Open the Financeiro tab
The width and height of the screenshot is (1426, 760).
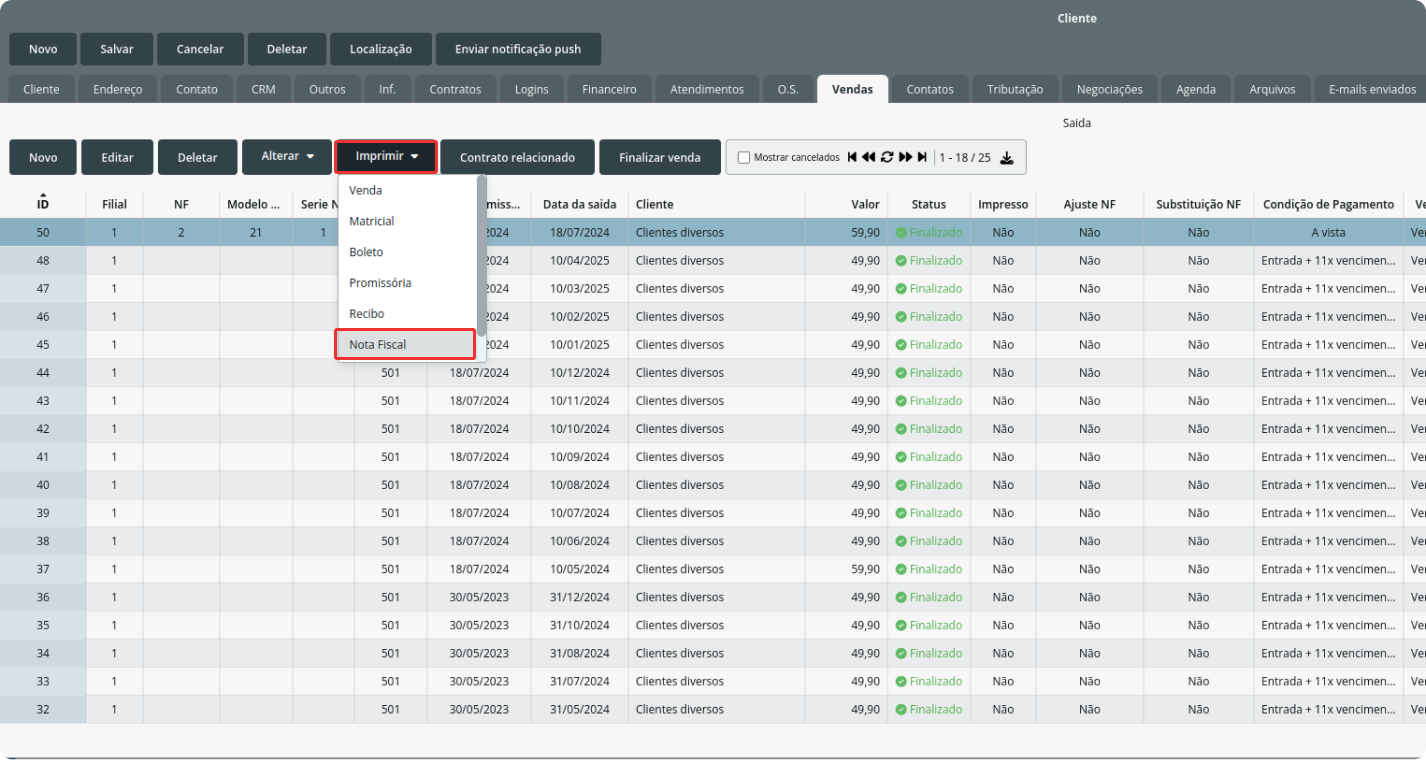pos(609,89)
